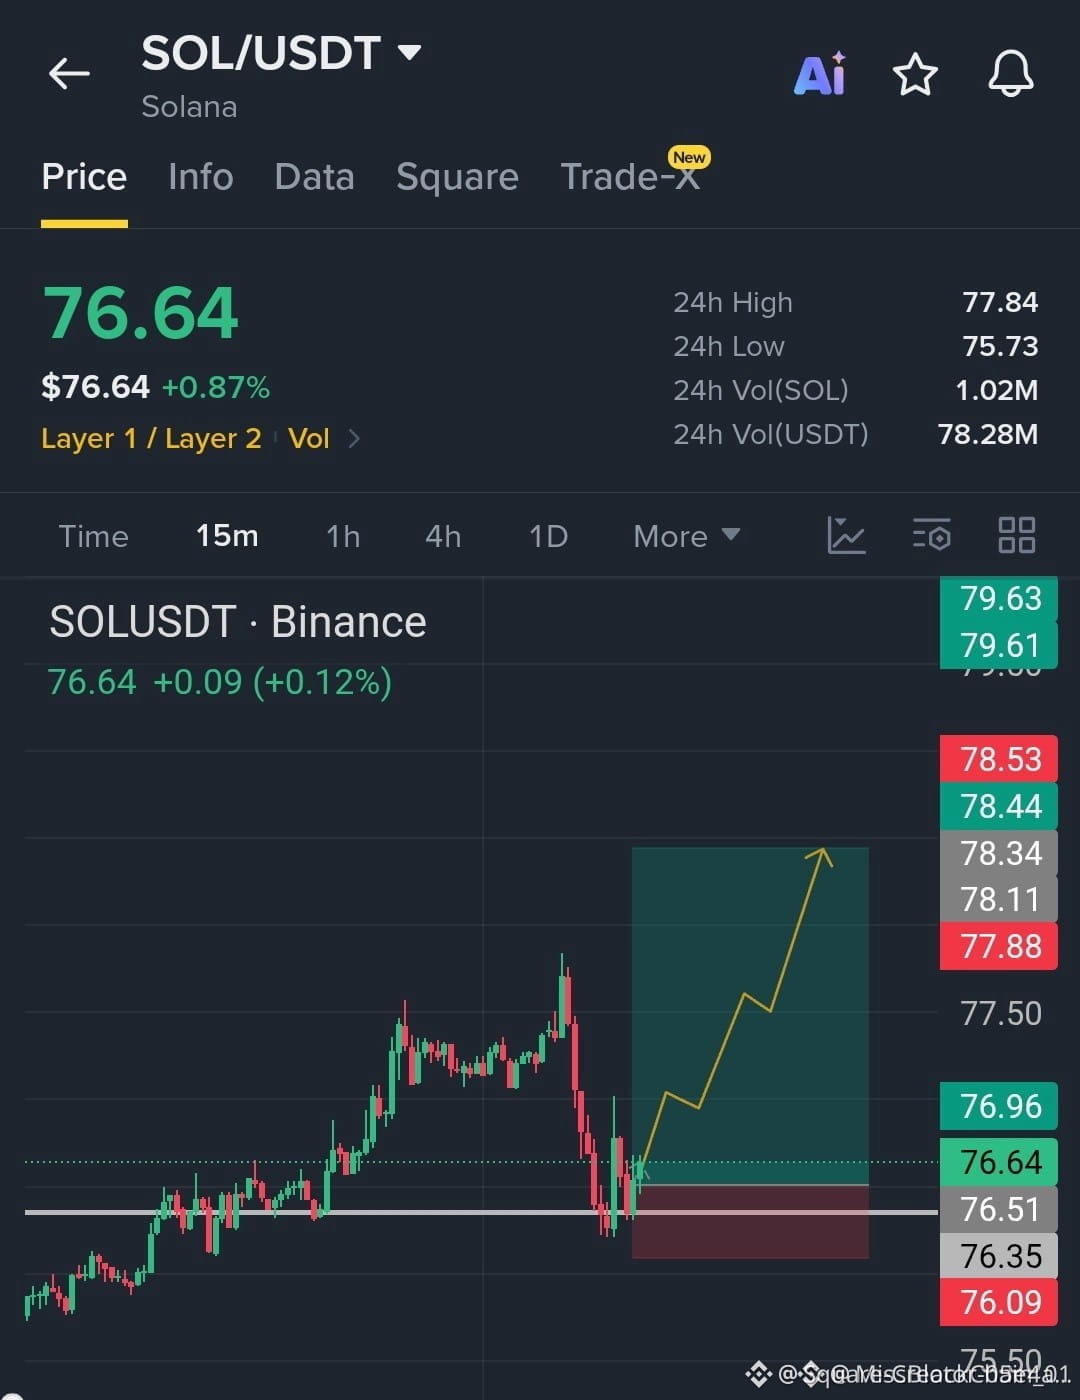Open Layer 1 / Layer 2 category chevron
This screenshot has width=1080, height=1400.
coord(353,438)
